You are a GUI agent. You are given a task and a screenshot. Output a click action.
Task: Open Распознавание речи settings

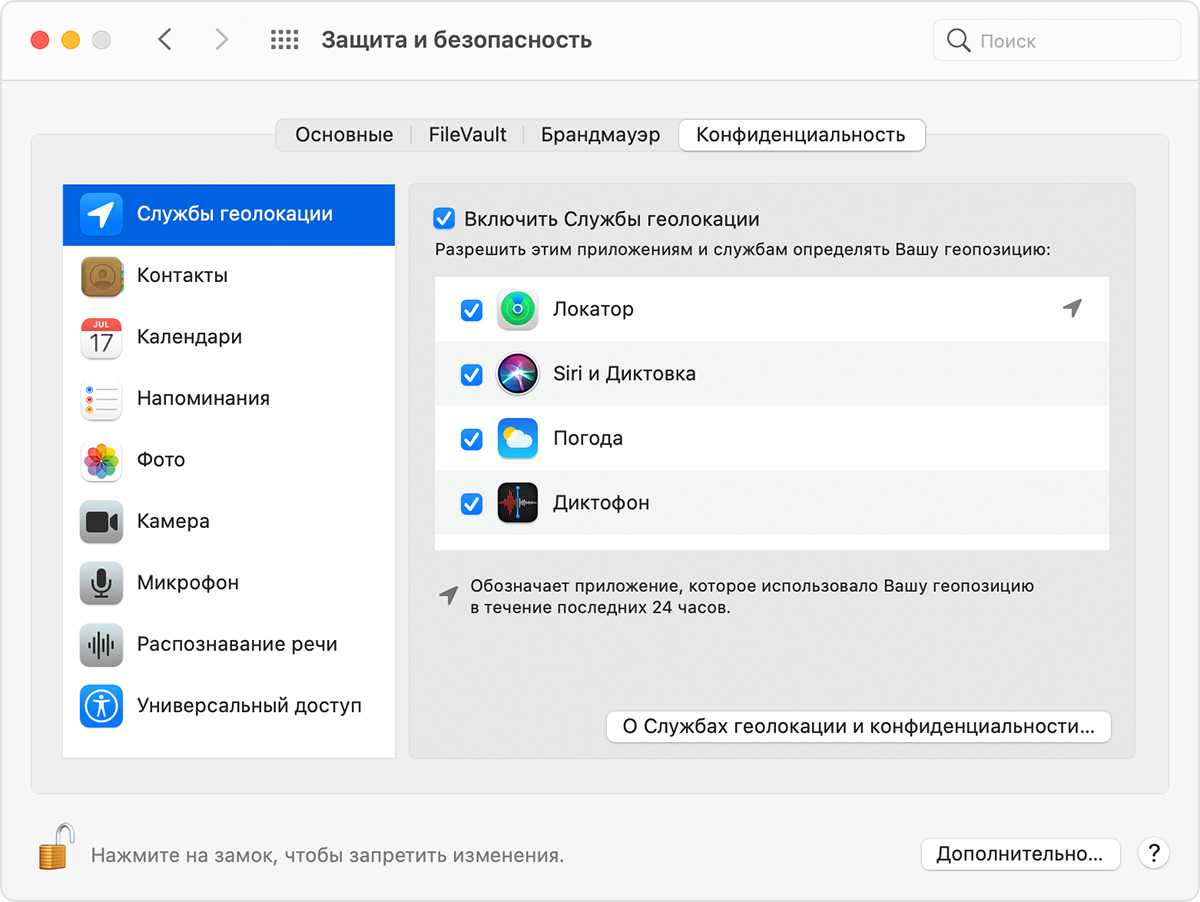tap(236, 645)
